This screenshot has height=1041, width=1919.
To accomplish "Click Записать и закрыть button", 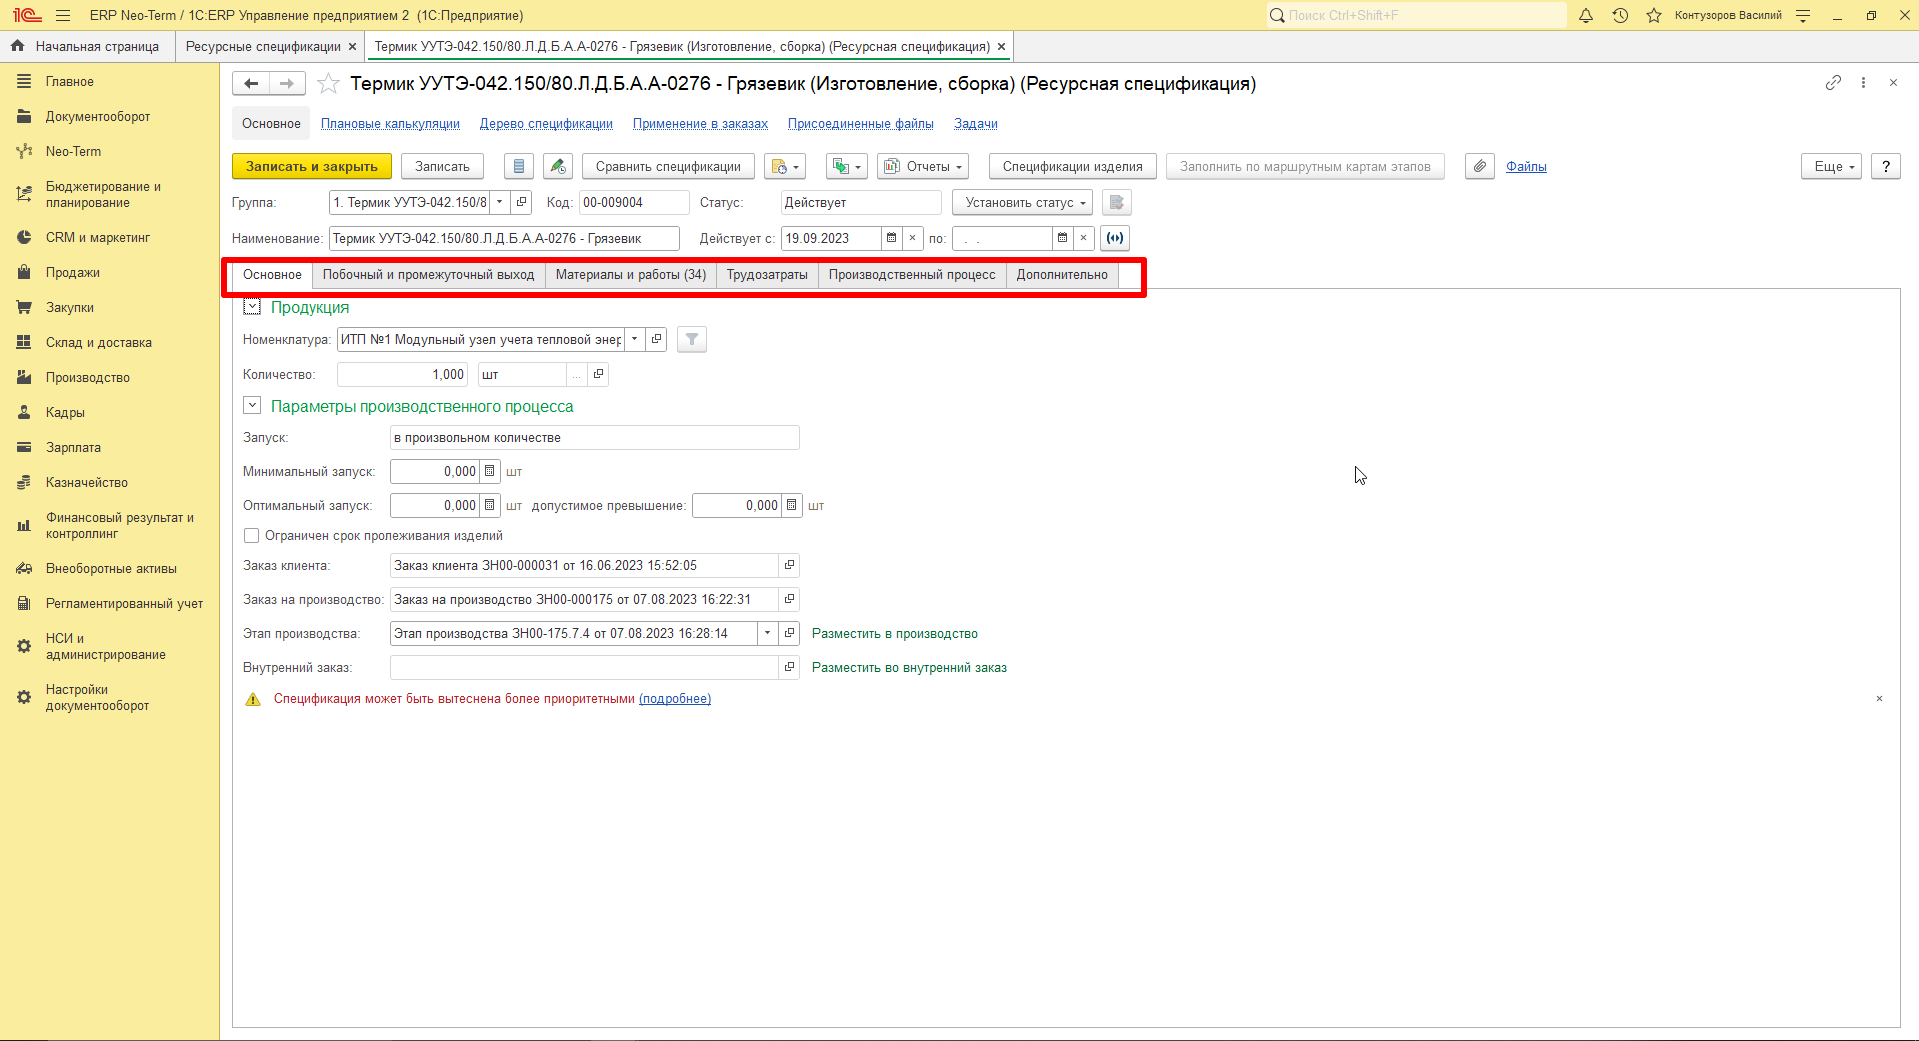I will pyautogui.click(x=312, y=167).
